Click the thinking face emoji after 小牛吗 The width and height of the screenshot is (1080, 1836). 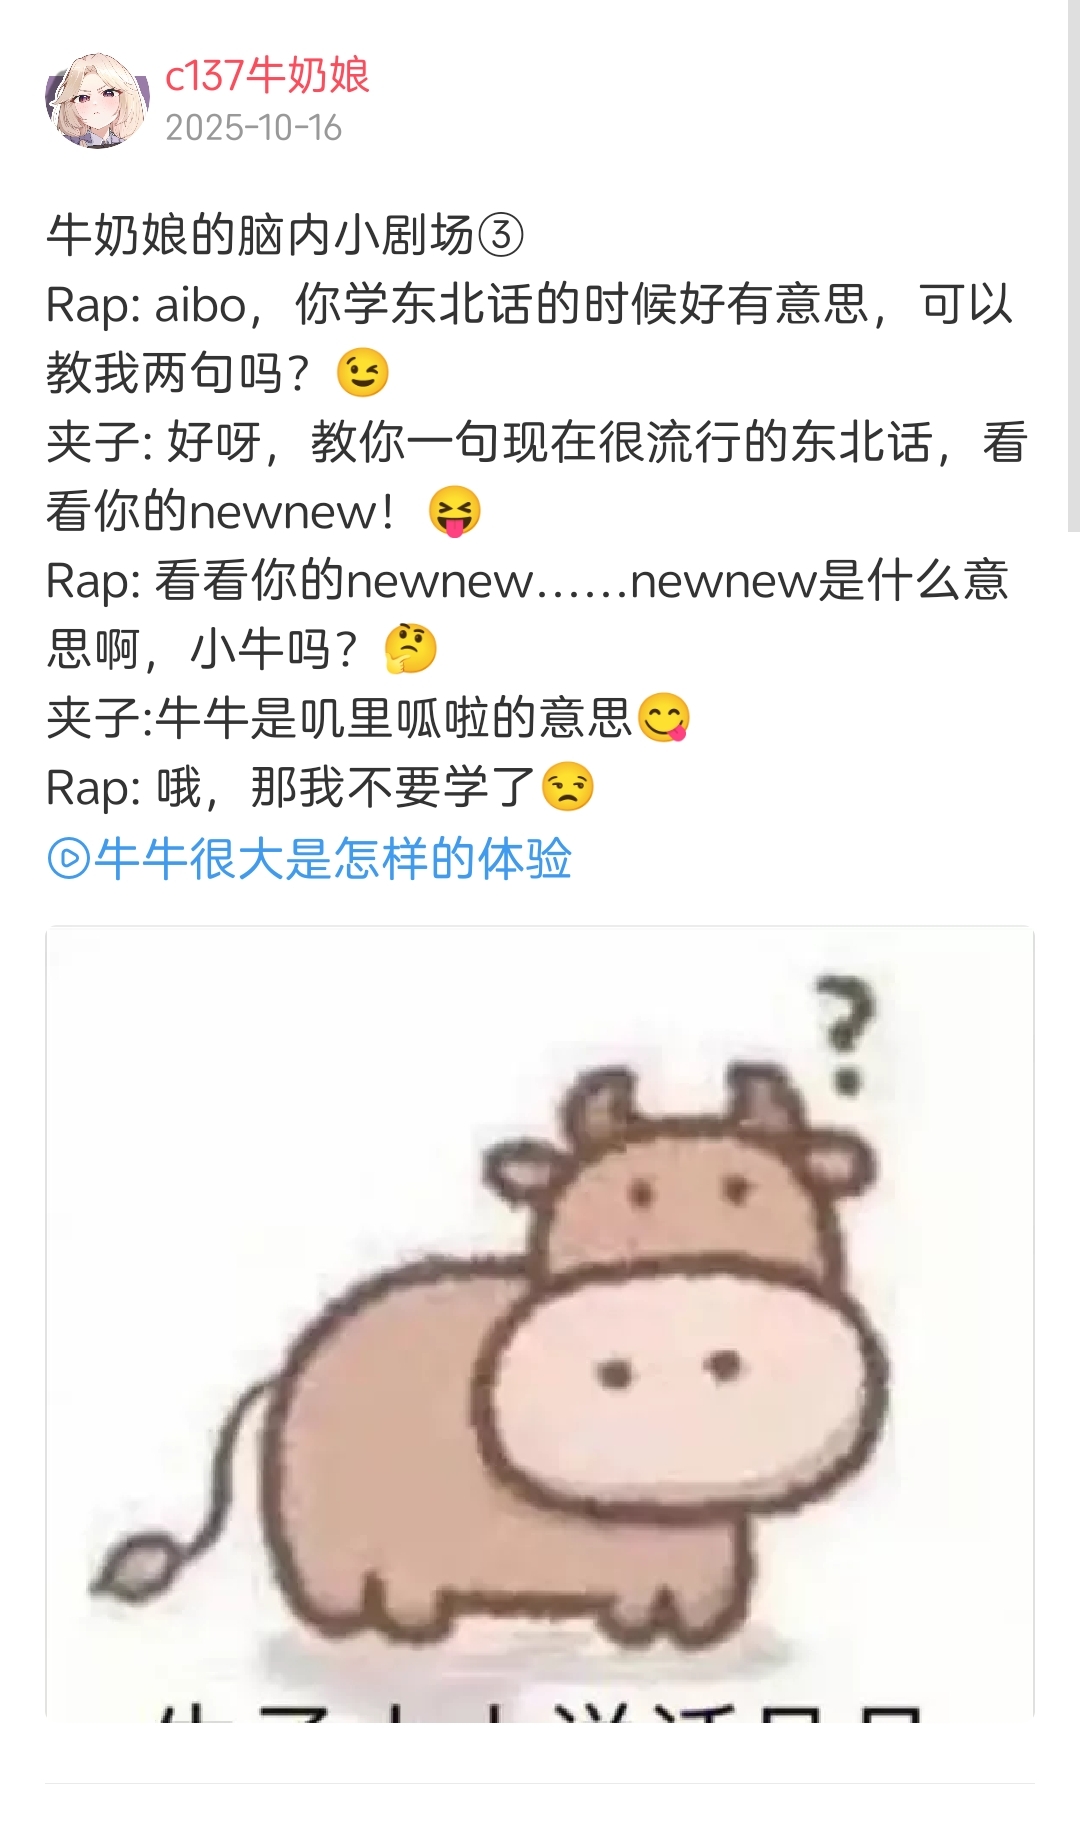click(x=411, y=649)
